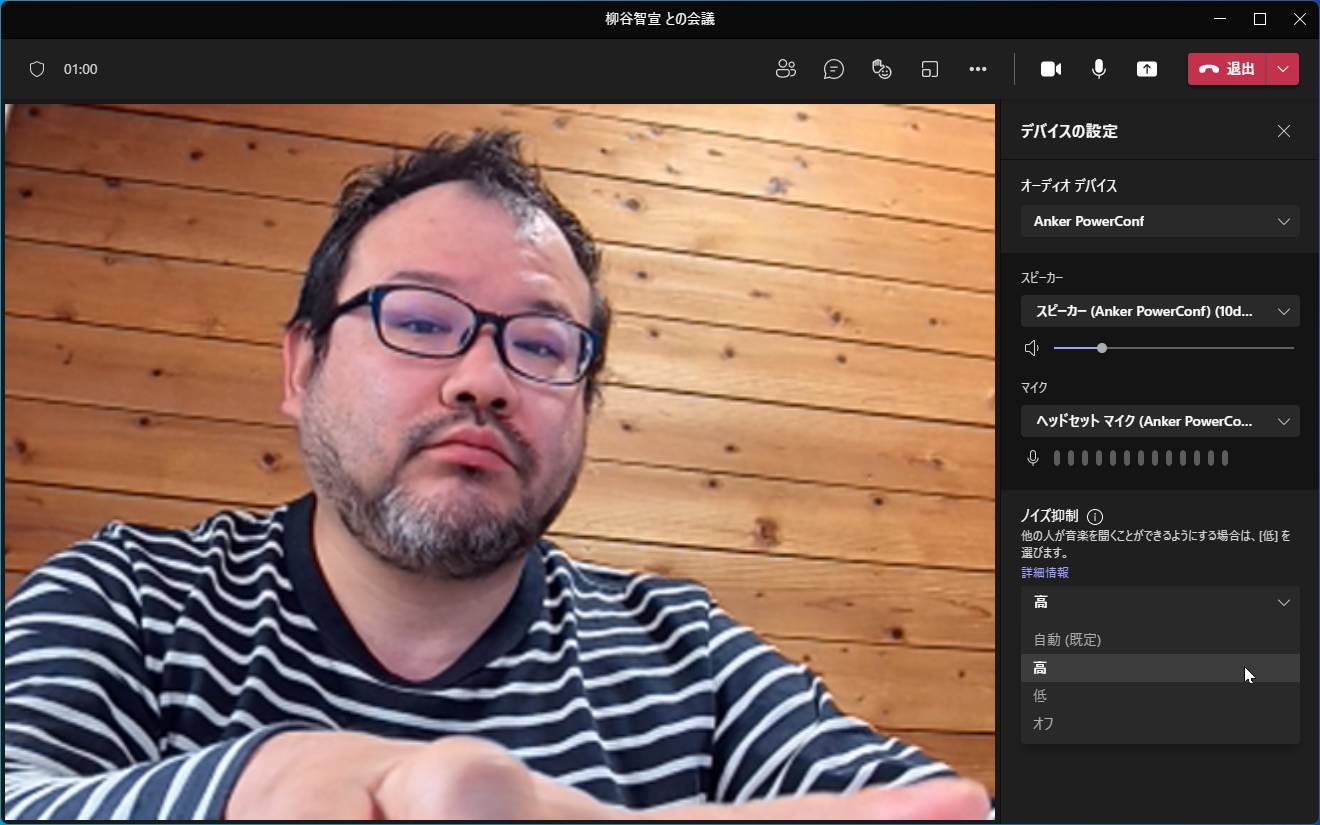Click the マイク section label
Viewport: 1320px width, 825px height.
click(1034, 387)
